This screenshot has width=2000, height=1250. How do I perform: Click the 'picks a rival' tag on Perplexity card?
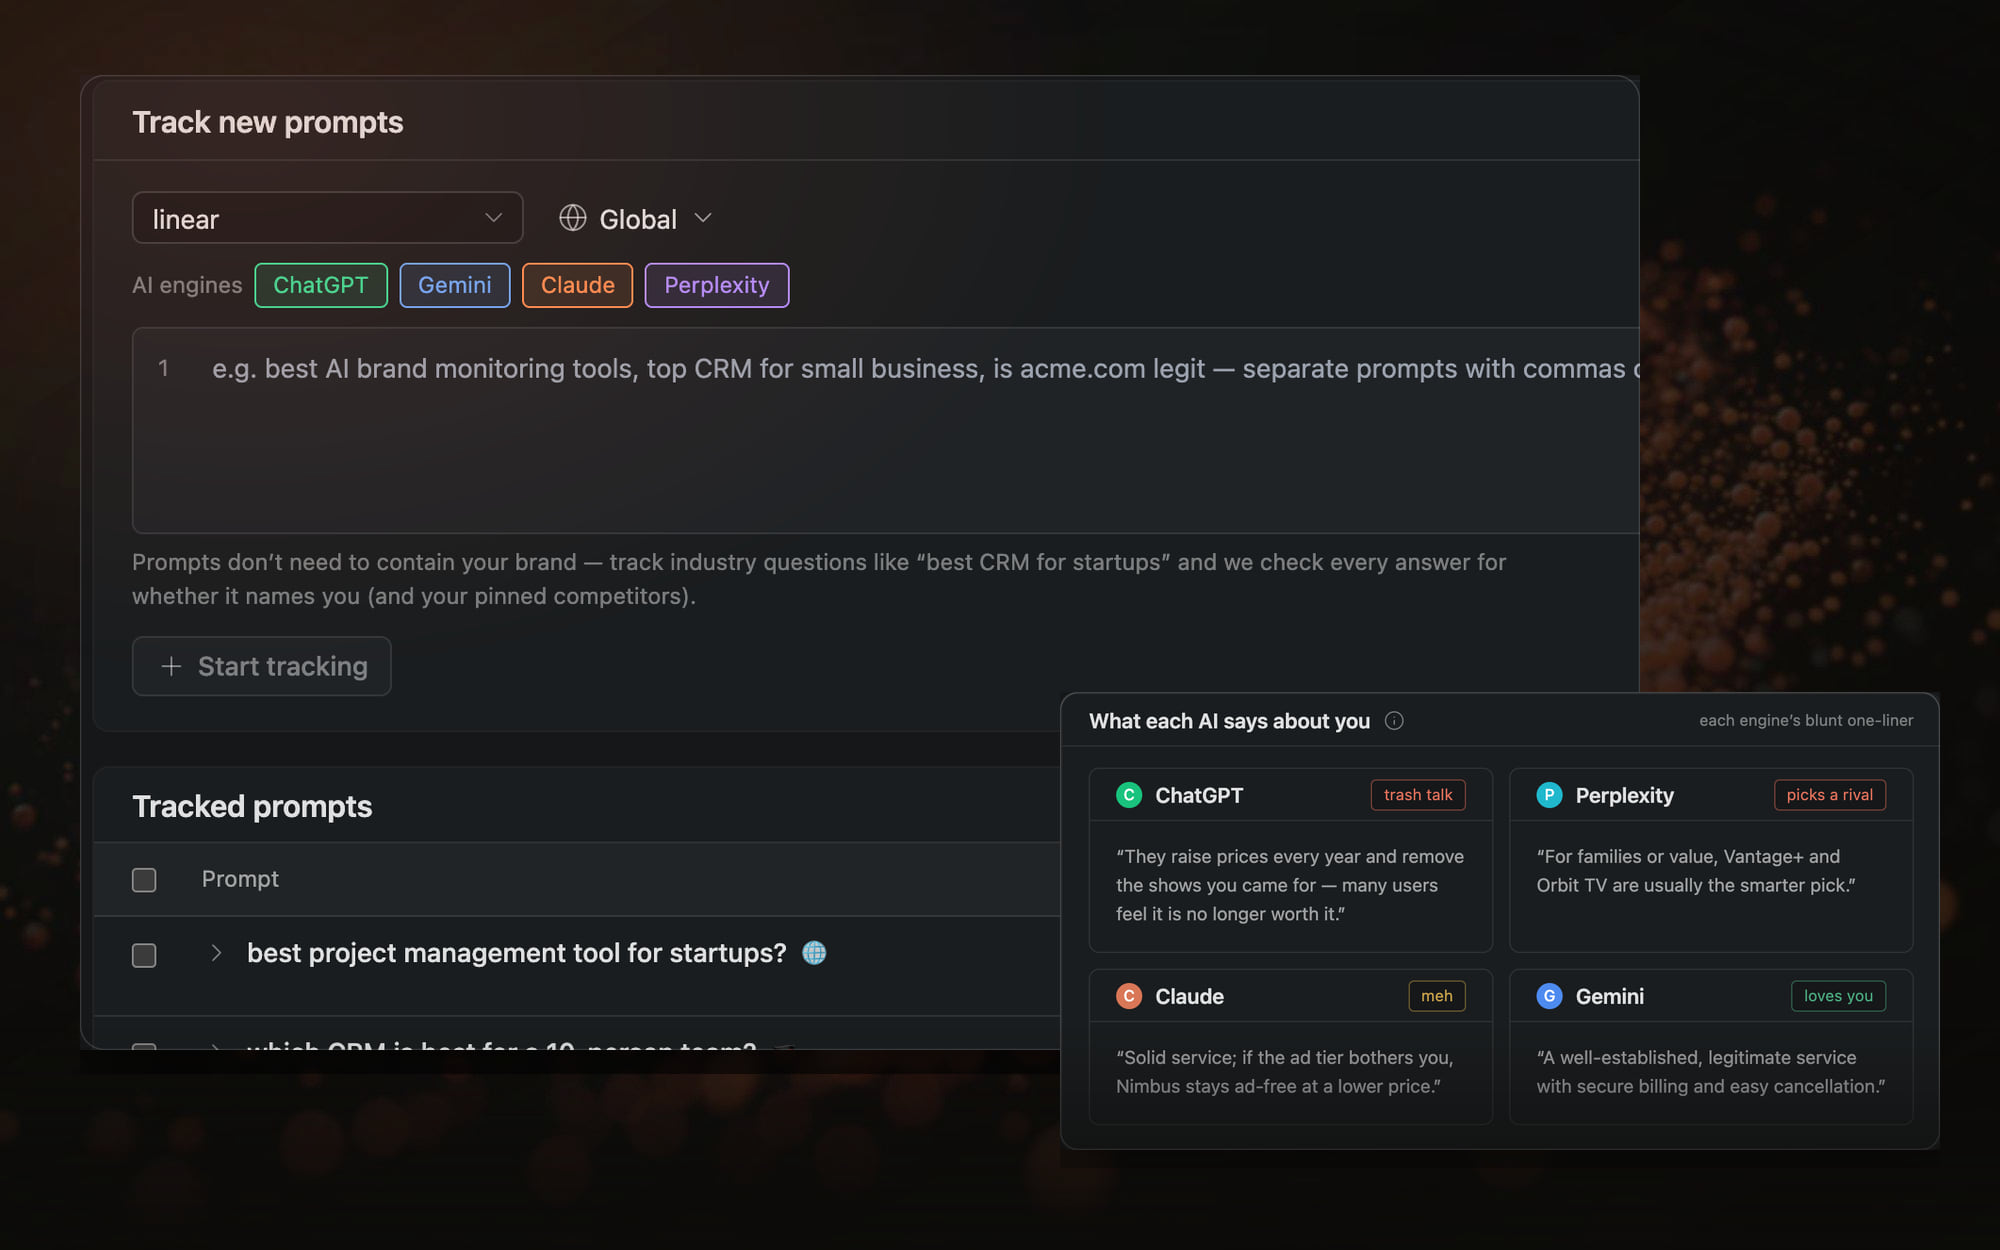coord(1830,795)
